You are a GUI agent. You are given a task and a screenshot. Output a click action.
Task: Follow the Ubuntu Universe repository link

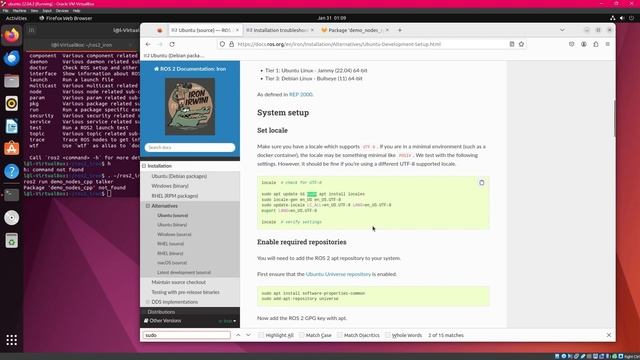(338, 274)
